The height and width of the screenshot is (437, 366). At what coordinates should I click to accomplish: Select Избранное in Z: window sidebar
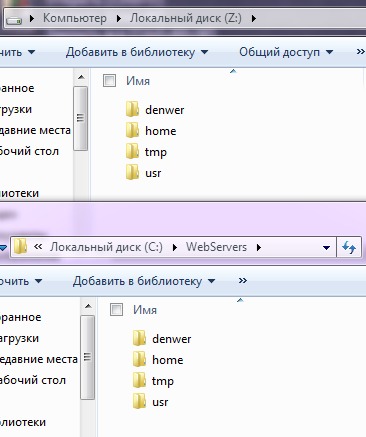pyautogui.click(x=17, y=88)
